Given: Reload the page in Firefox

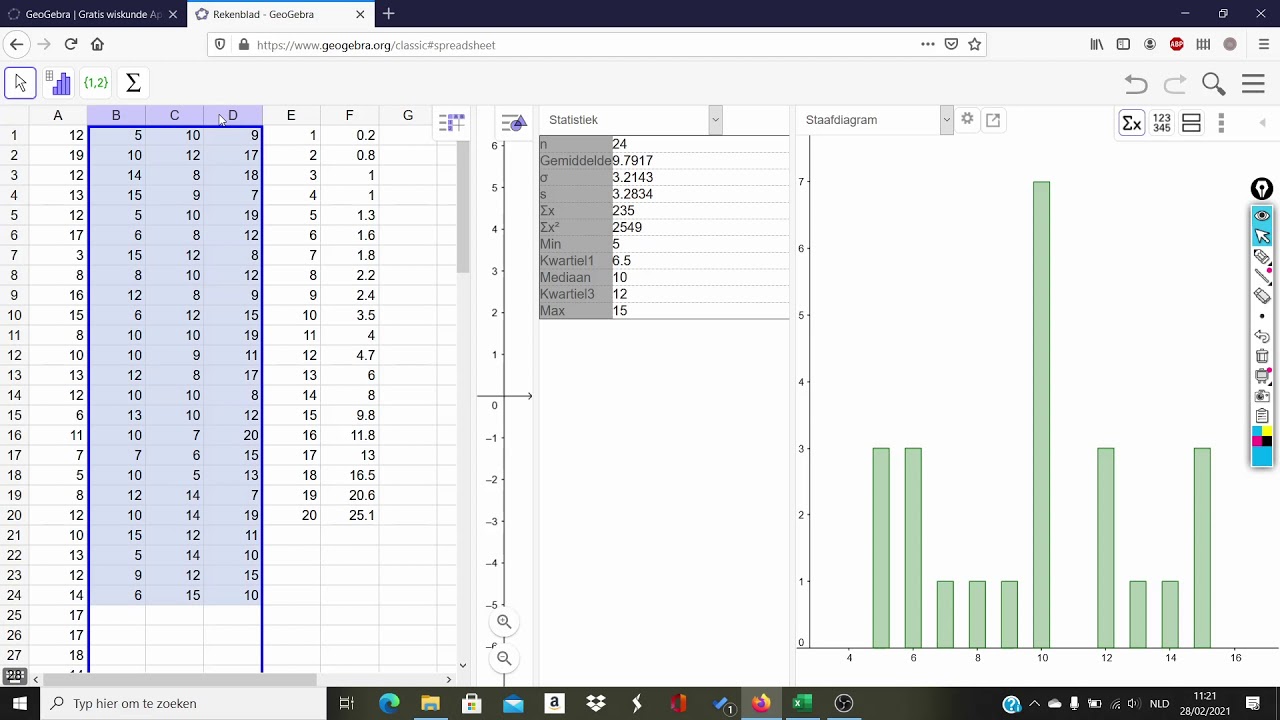Looking at the screenshot, I should point(70,44).
